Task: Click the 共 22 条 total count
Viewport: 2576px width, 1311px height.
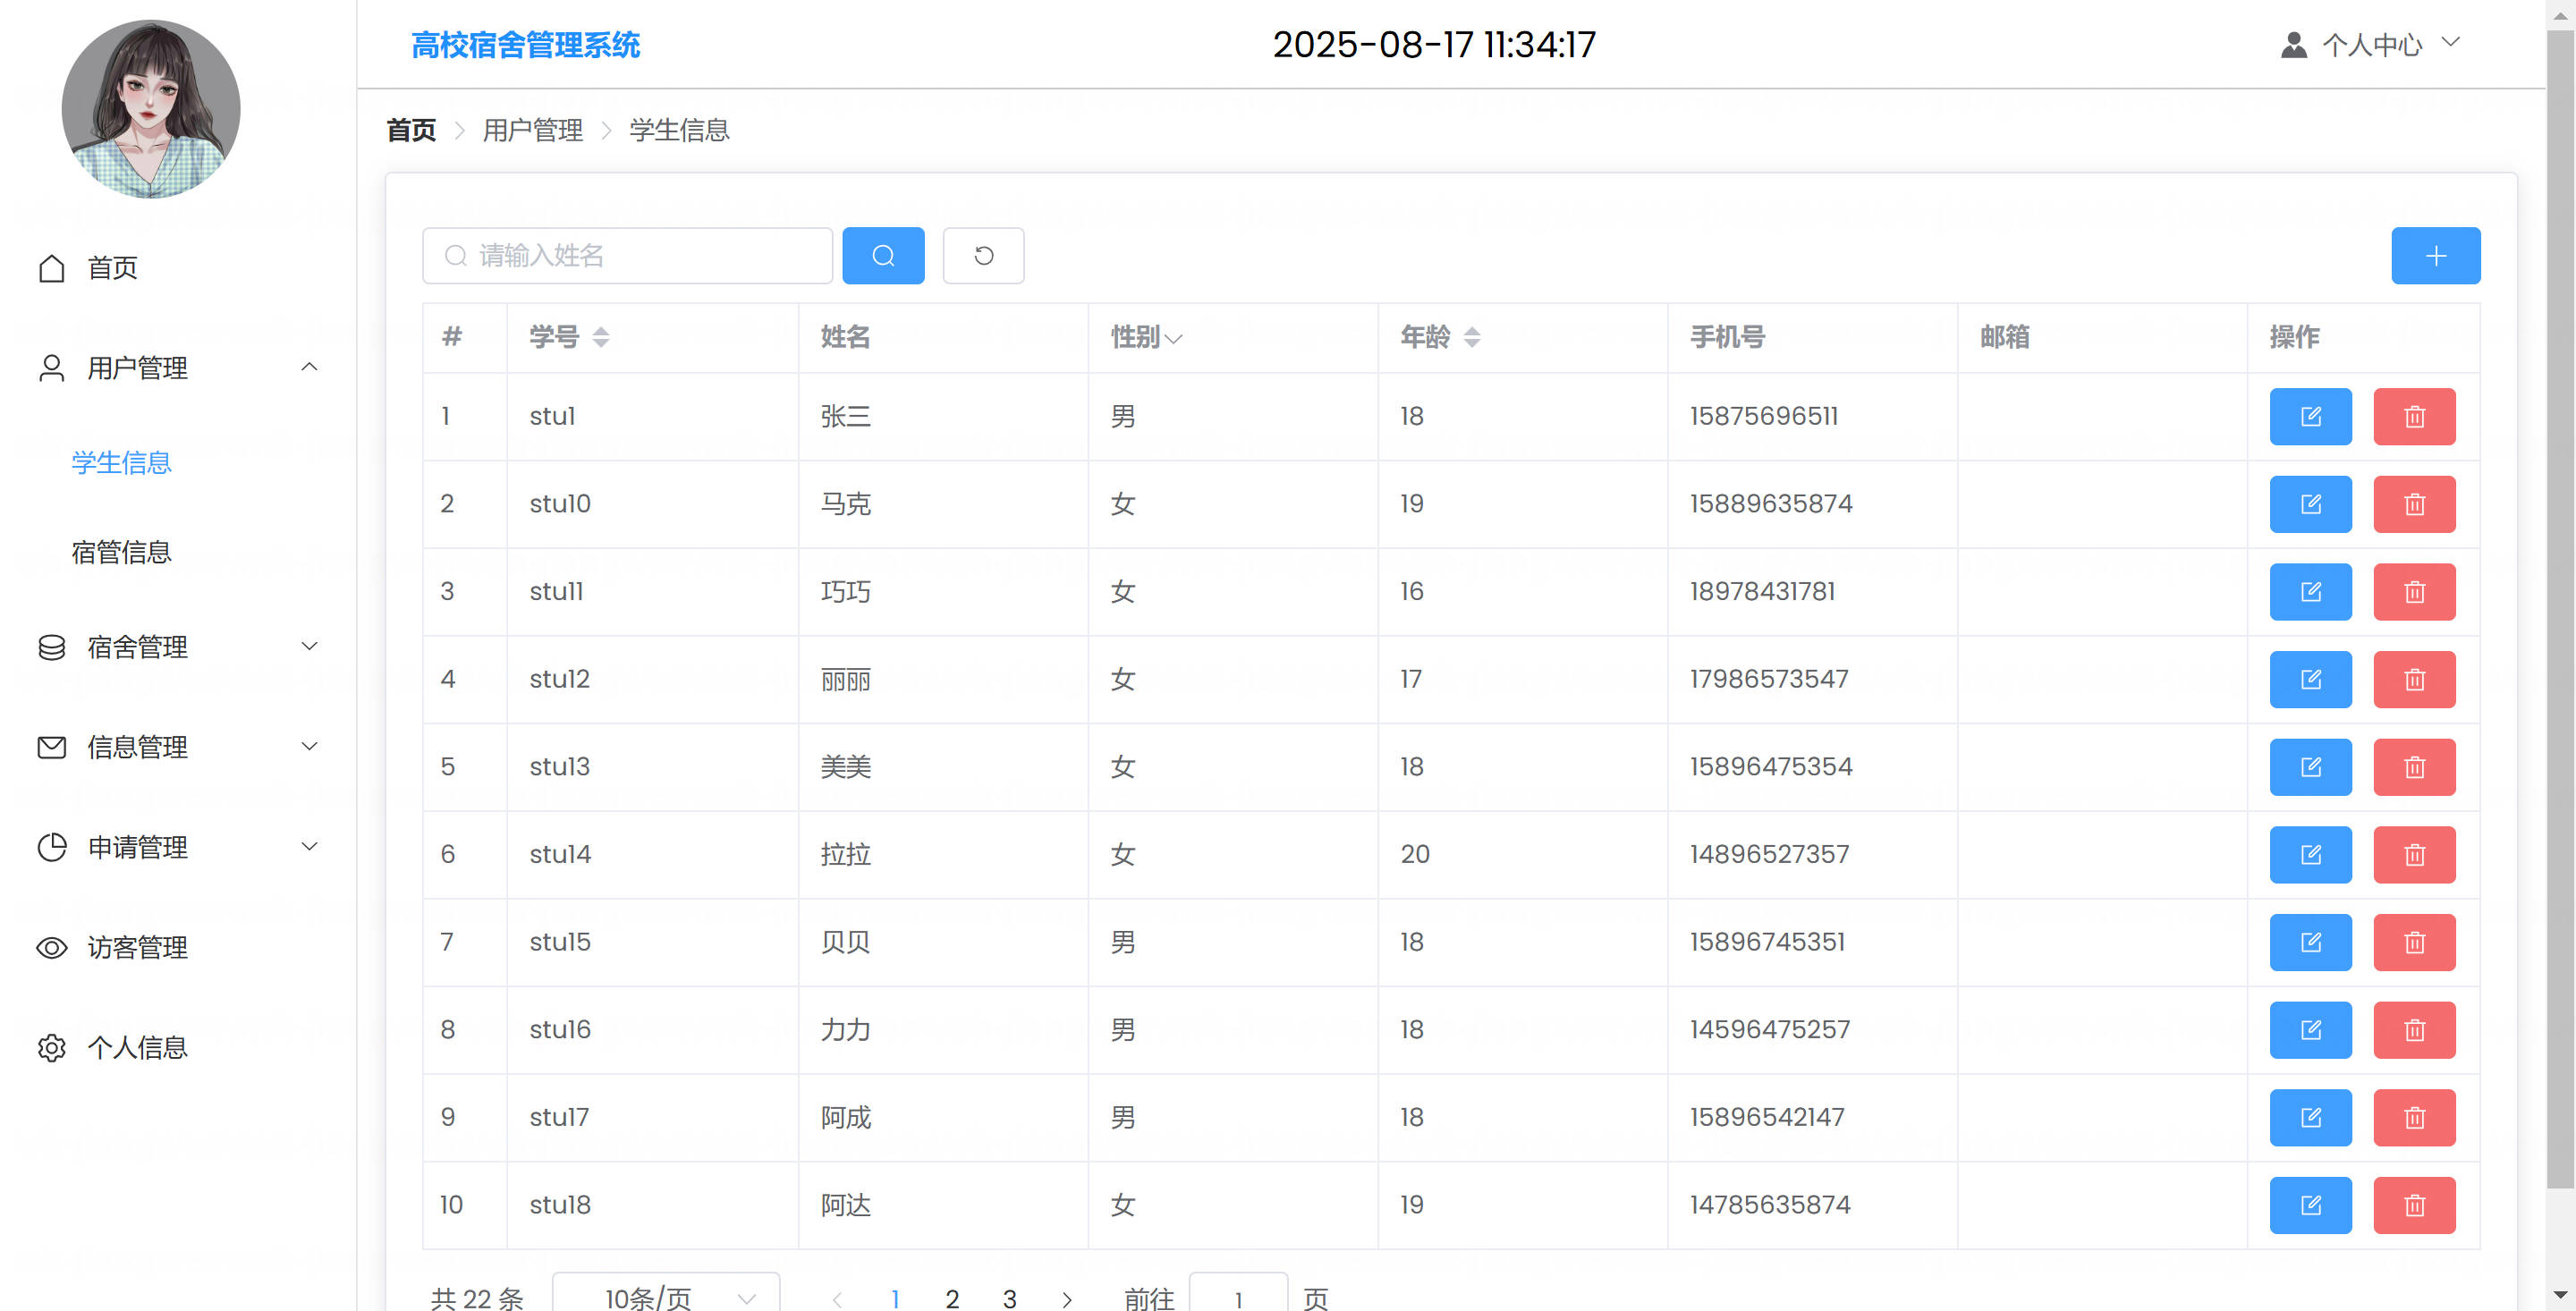Action: 477,1298
